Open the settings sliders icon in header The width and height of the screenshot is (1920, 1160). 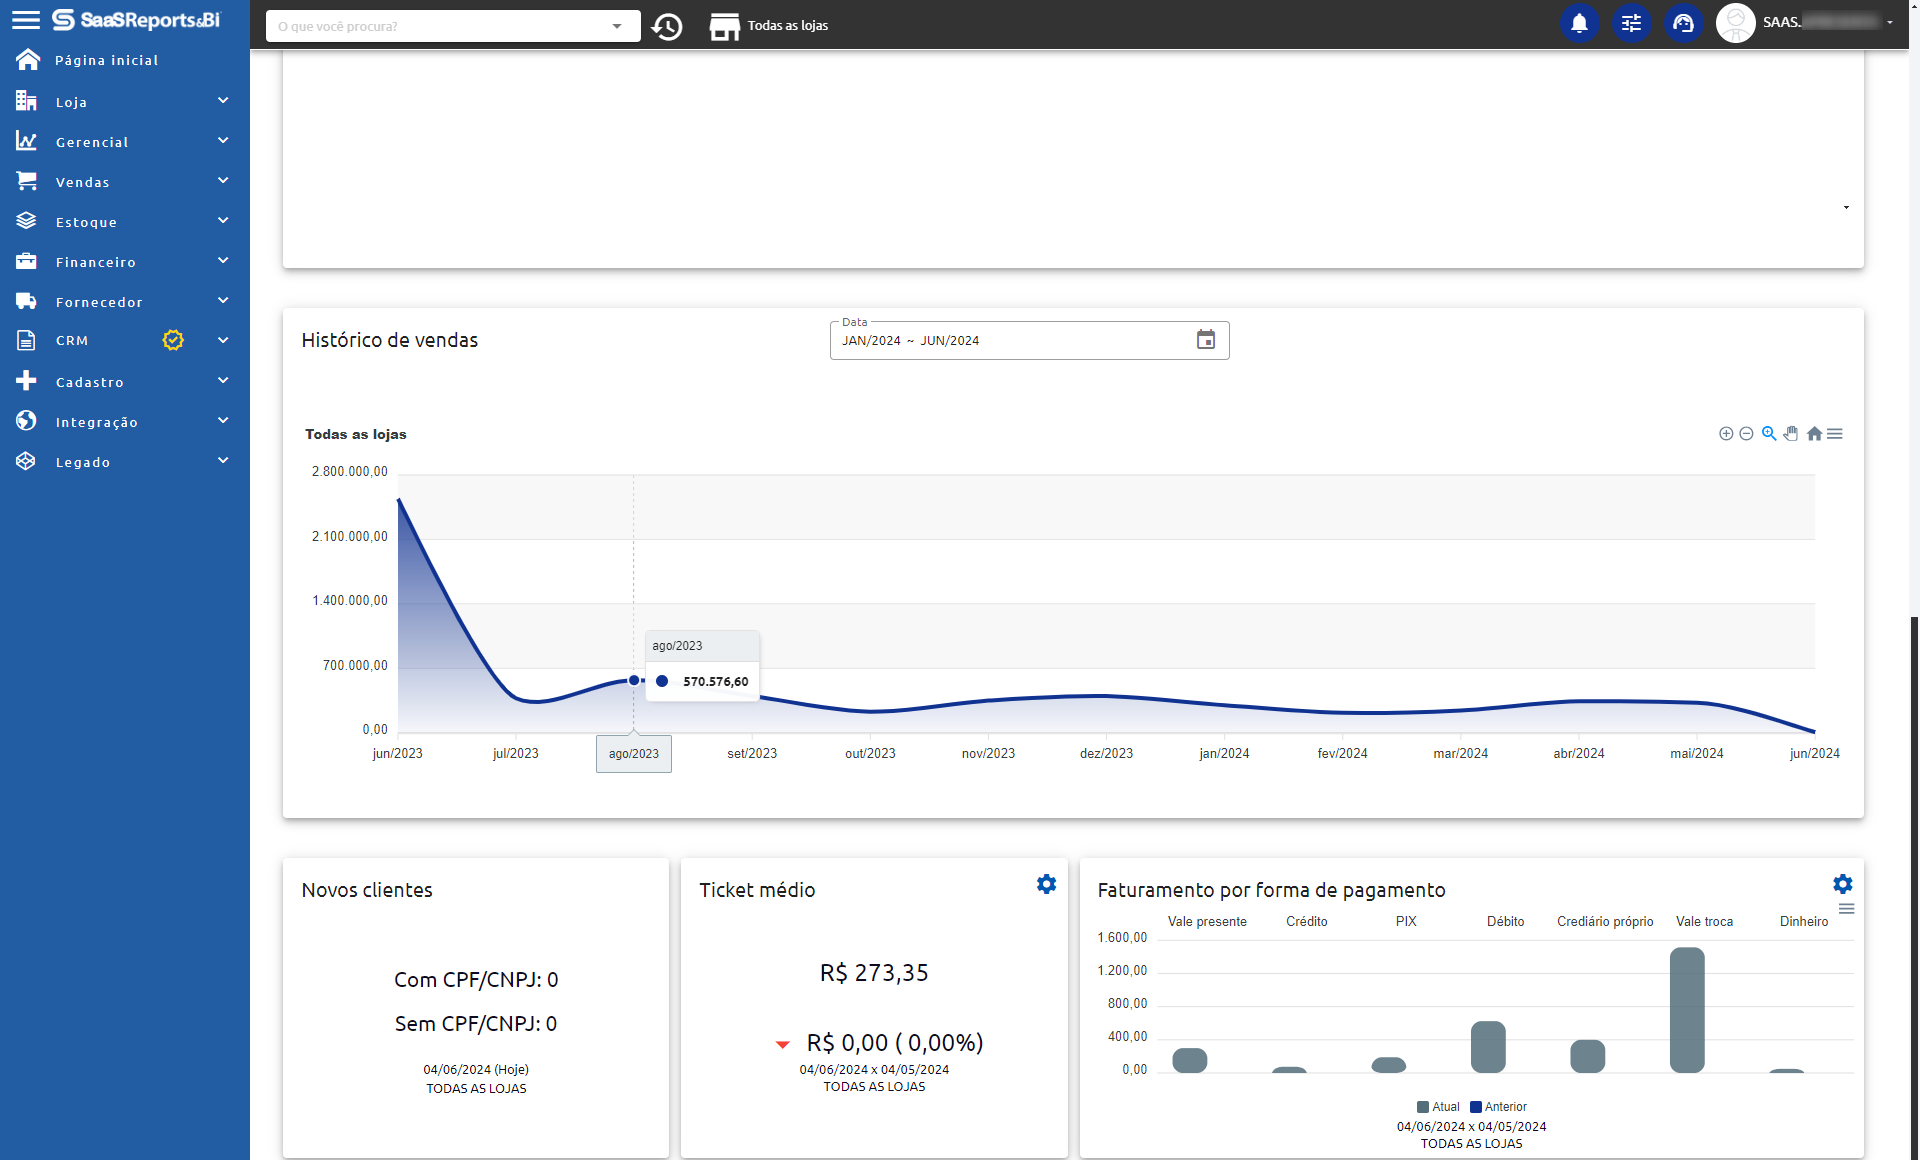pos(1631,23)
